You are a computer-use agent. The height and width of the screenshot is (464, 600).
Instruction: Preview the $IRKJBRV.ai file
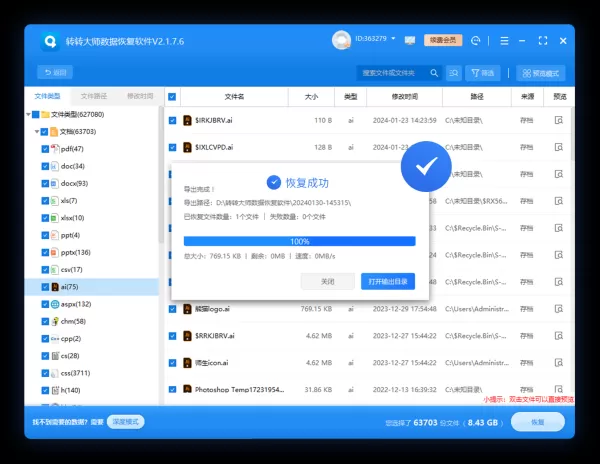click(559, 120)
